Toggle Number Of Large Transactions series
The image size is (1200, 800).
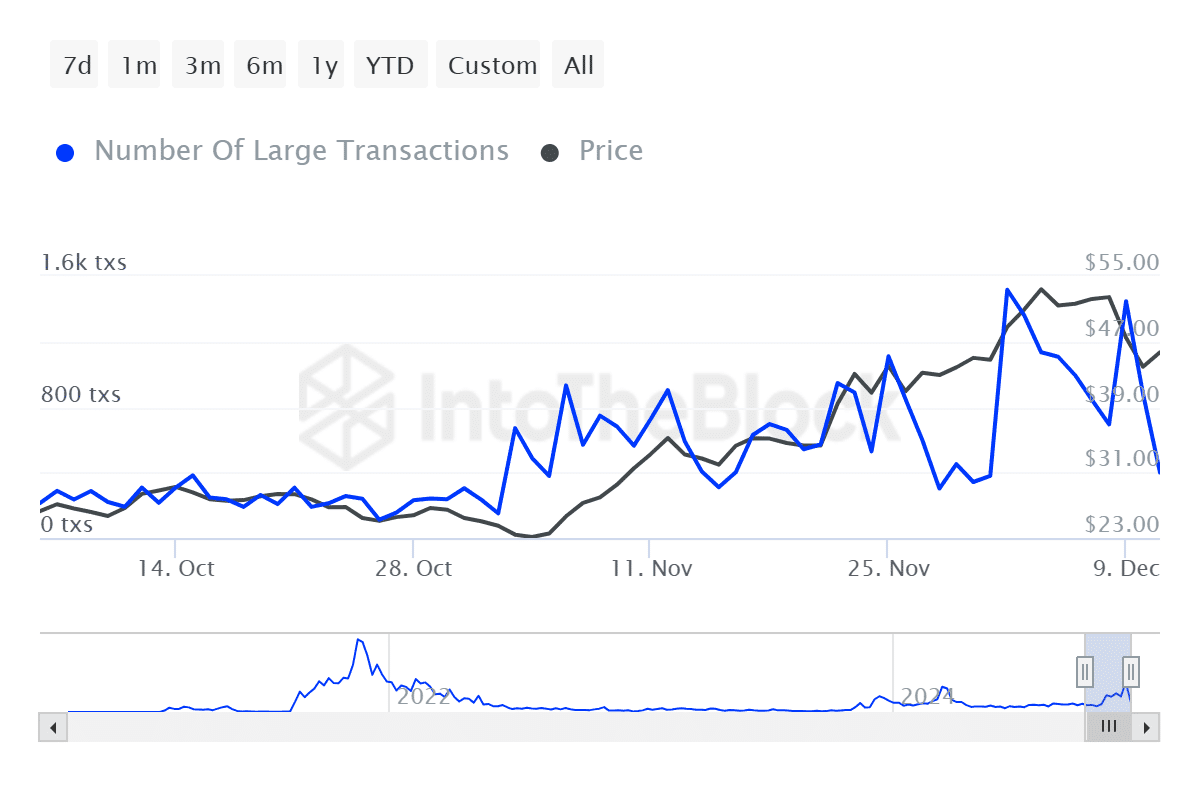click(x=301, y=151)
